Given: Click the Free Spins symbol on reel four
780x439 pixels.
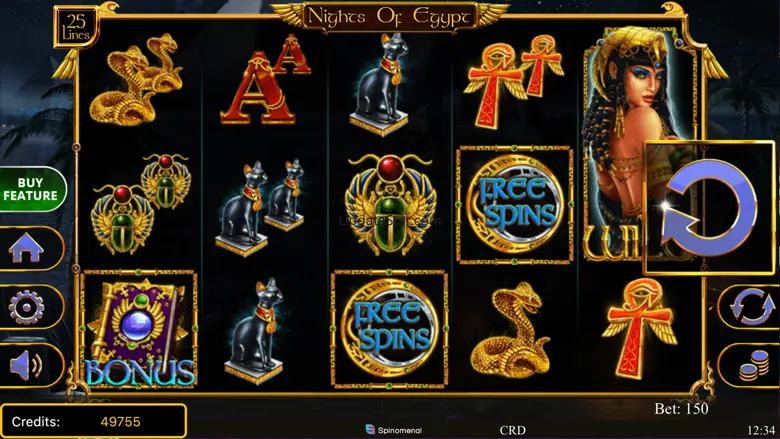Looking at the screenshot, I should coord(514,204).
